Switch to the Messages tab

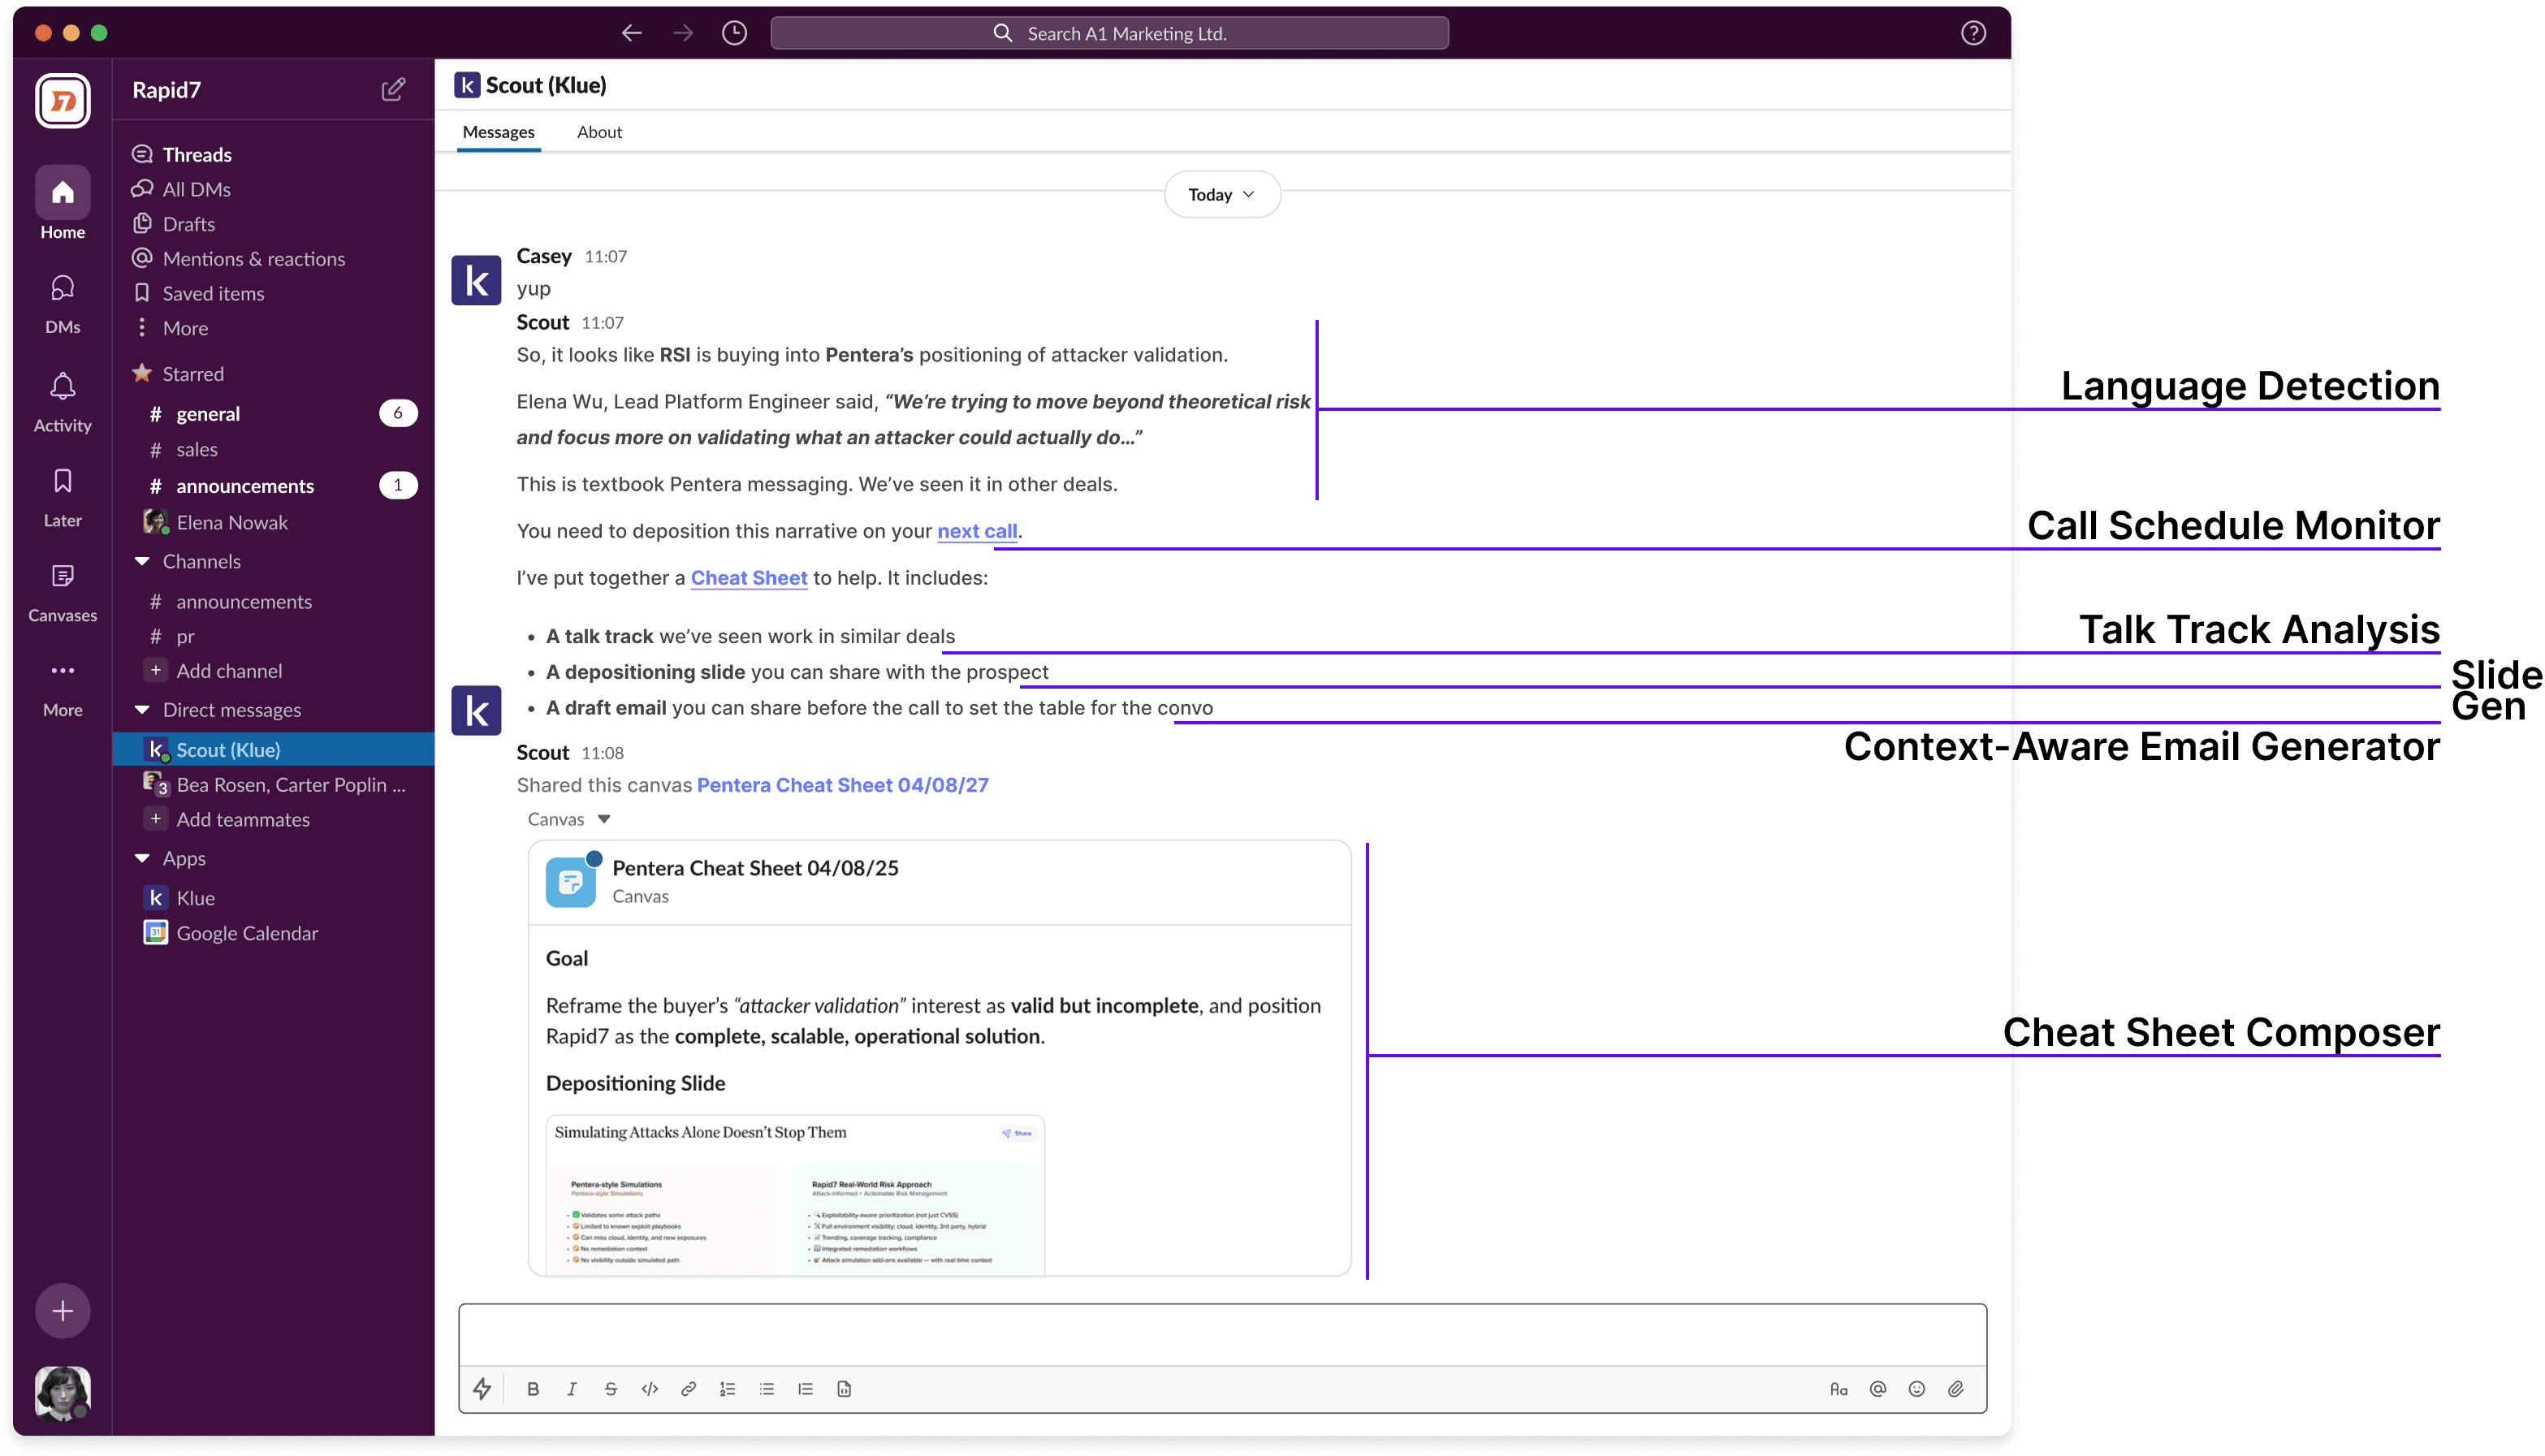[x=499, y=132]
